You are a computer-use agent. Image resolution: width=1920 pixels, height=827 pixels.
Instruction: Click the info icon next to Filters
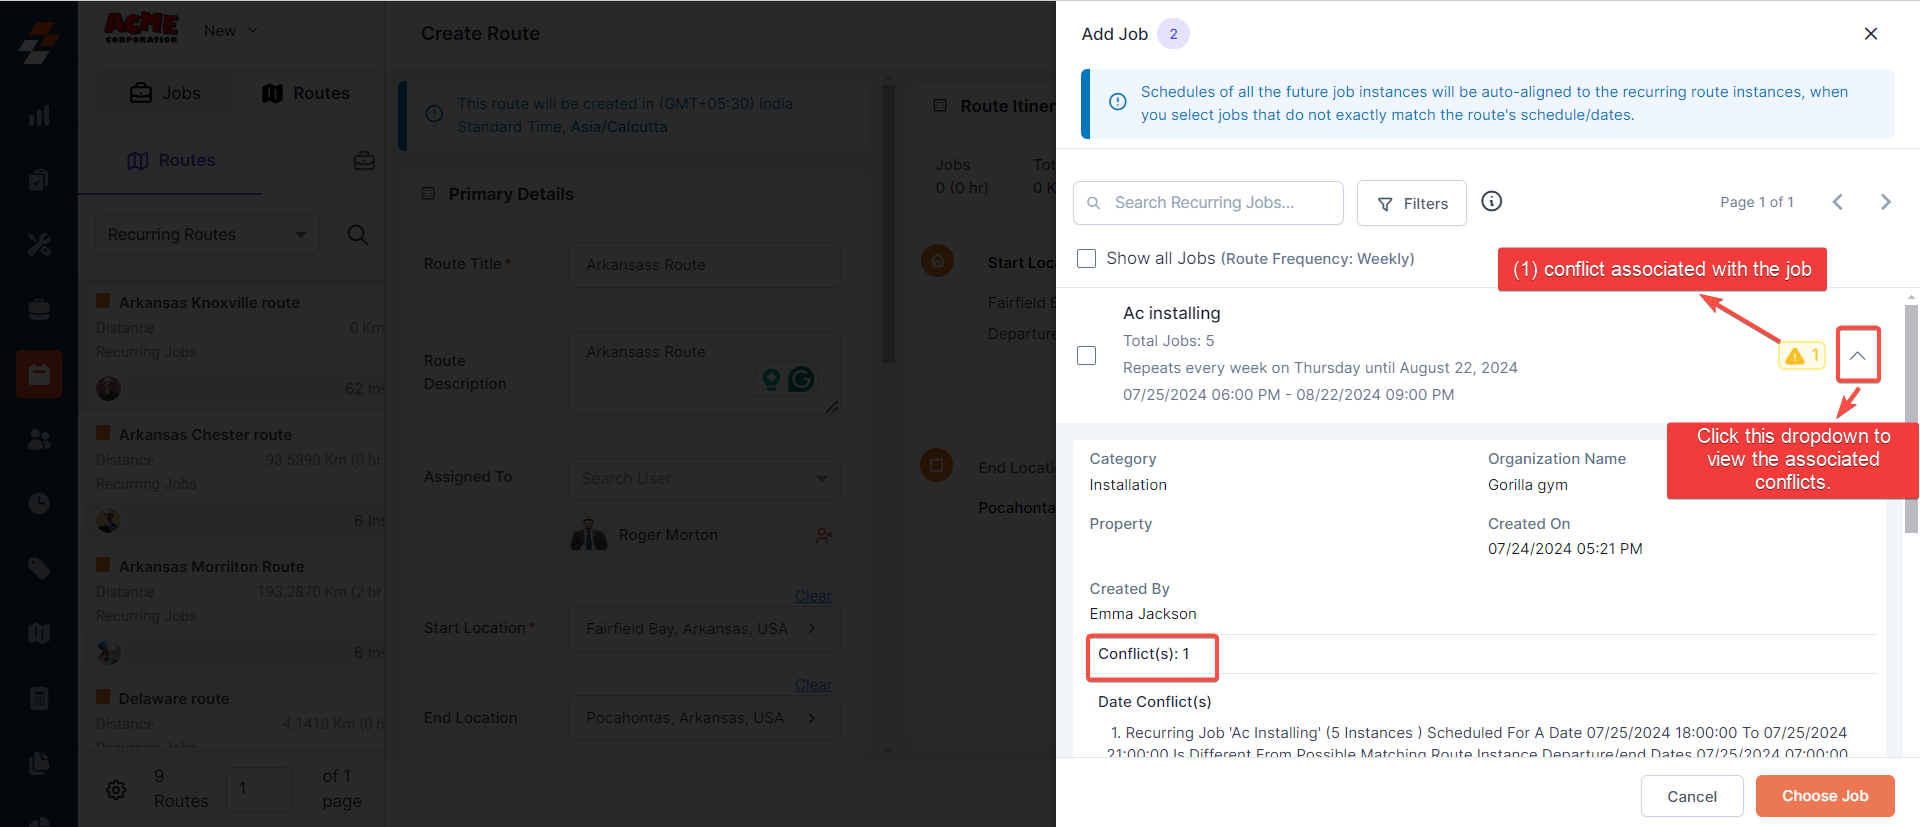pos(1491,201)
